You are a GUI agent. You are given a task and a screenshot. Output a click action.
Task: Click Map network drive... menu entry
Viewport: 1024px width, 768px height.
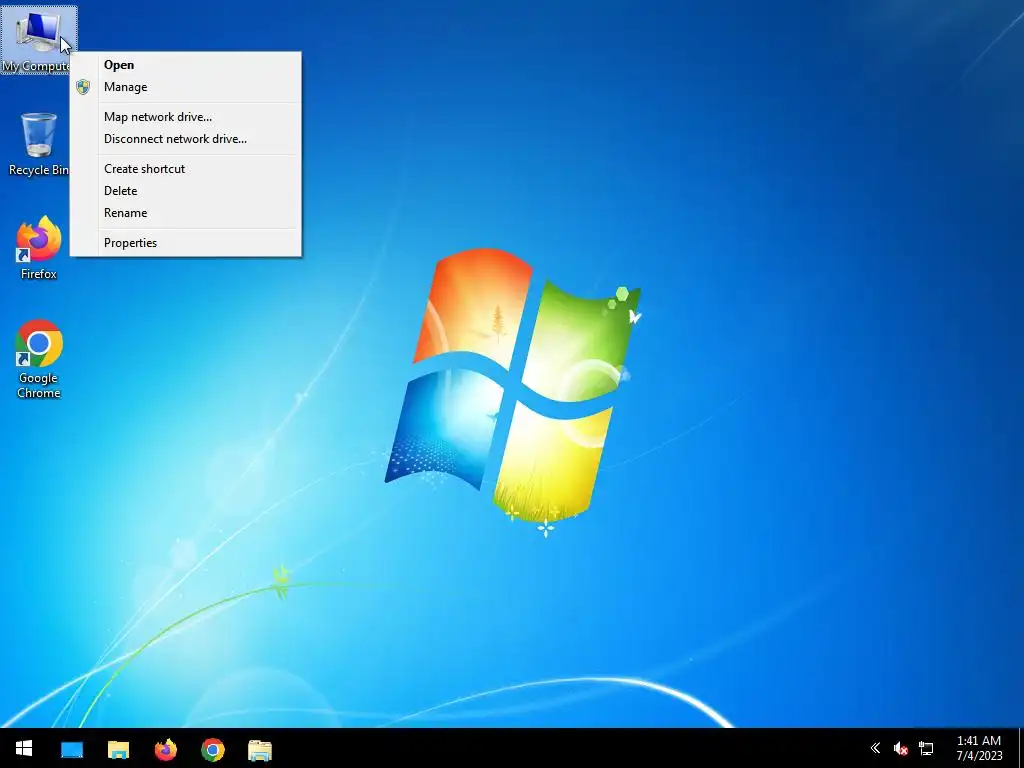click(185, 117)
